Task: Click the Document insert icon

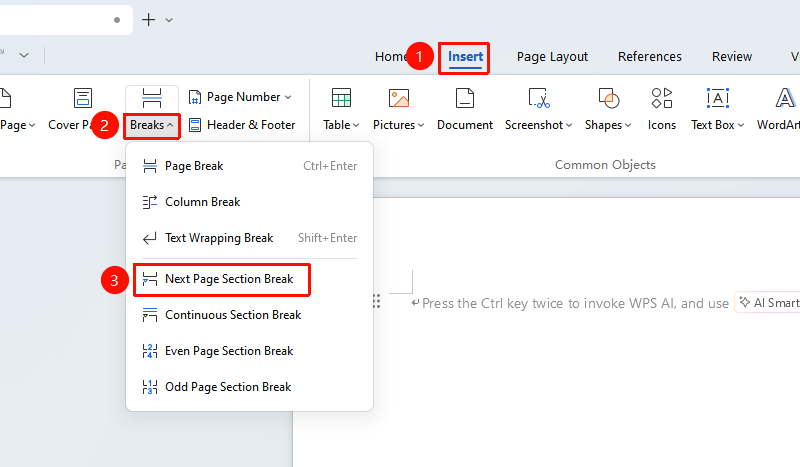Action: [x=465, y=97]
